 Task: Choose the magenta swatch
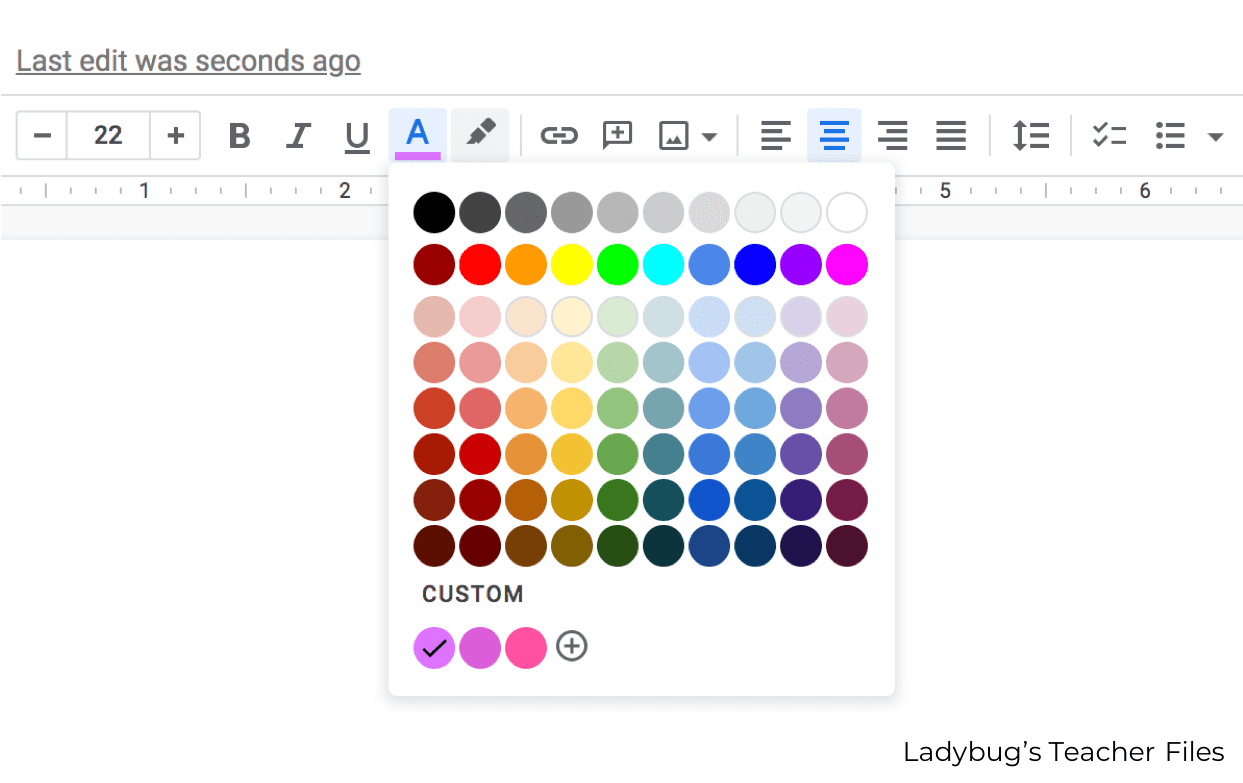pos(847,265)
